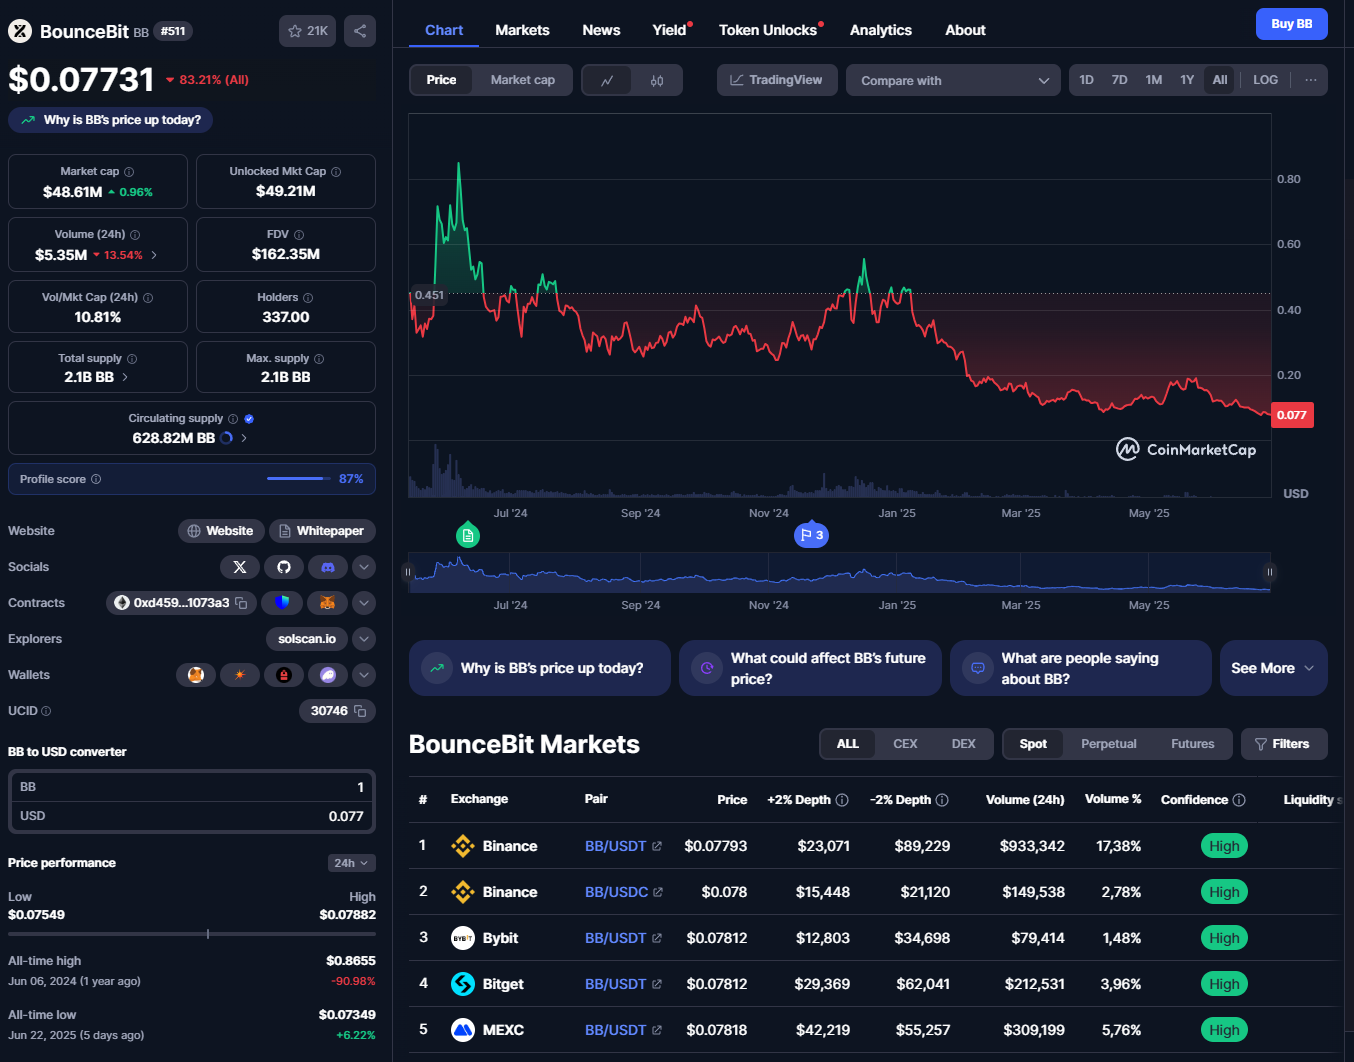Click right handle of chart range slider
1354x1062 pixels.
[1270, 572]
